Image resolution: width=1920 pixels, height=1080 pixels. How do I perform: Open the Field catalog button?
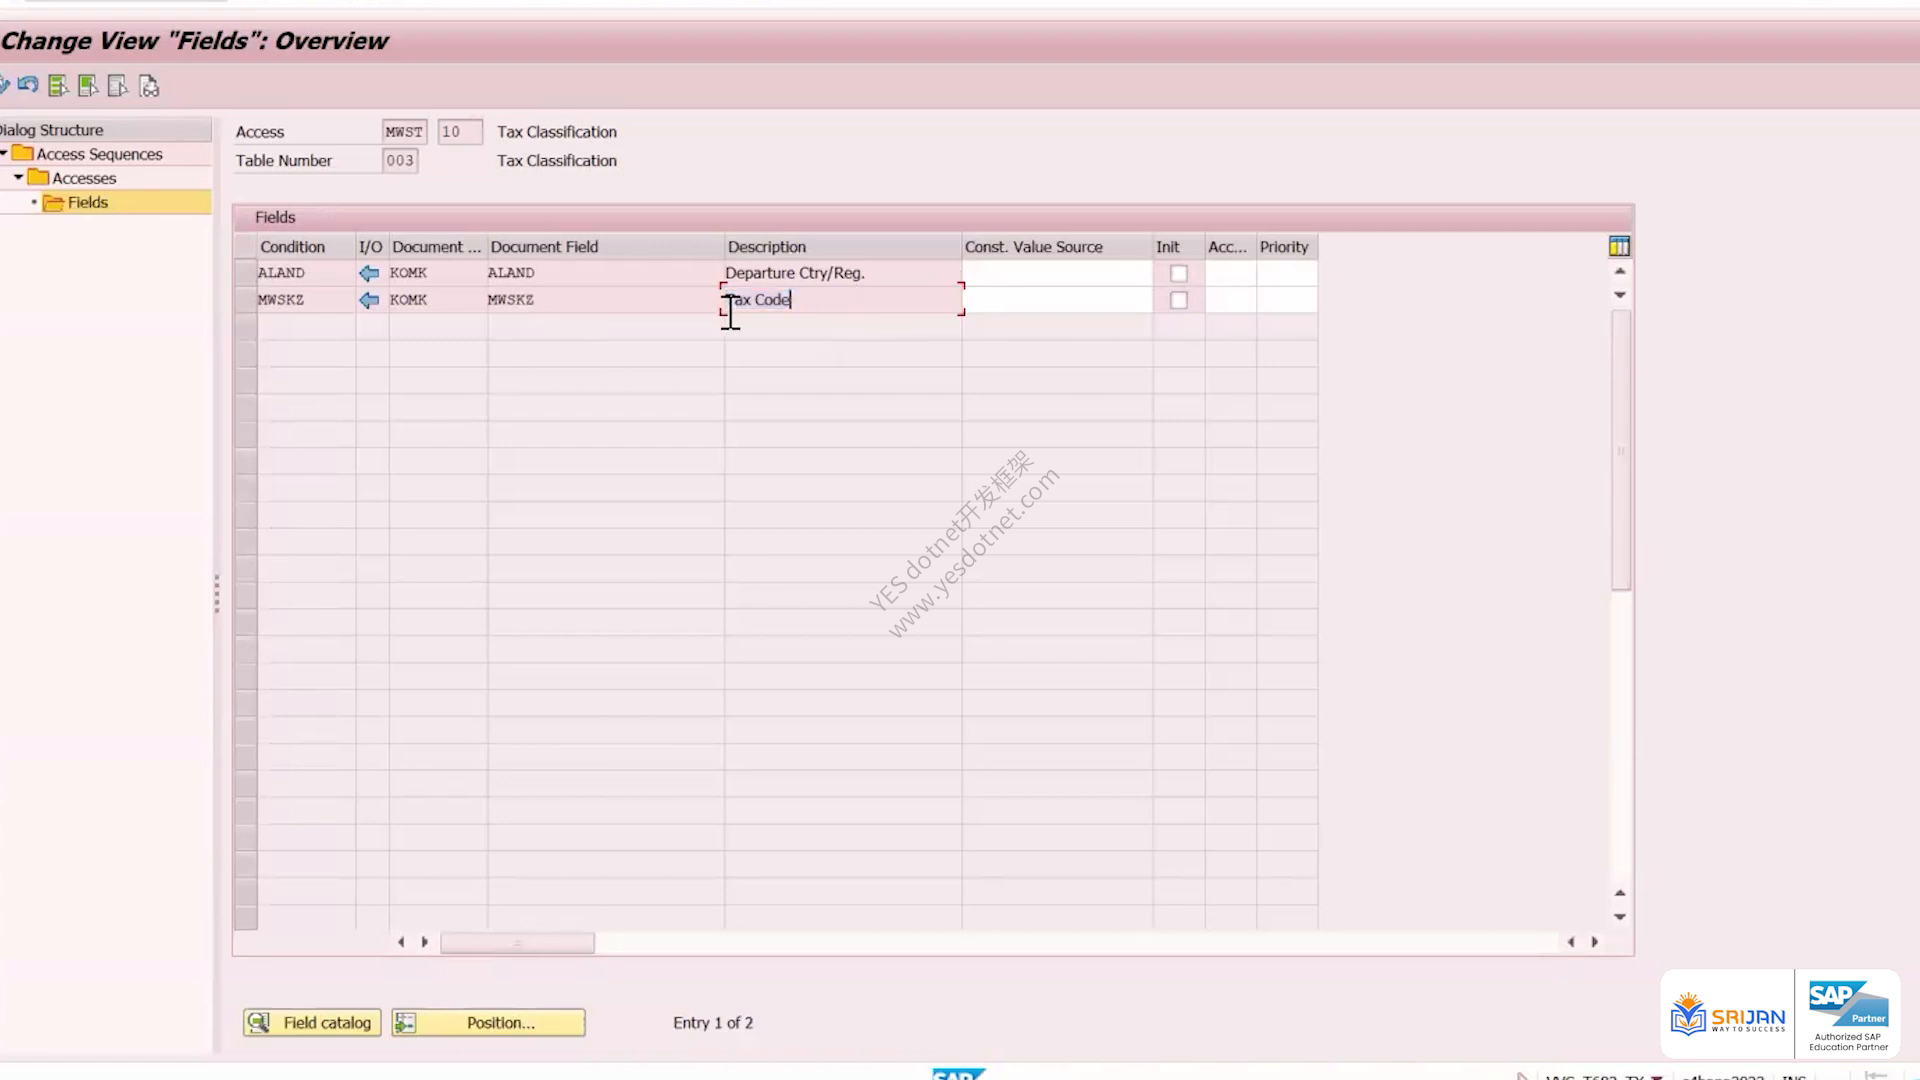pyautogui.click(x=312, y=1023)
